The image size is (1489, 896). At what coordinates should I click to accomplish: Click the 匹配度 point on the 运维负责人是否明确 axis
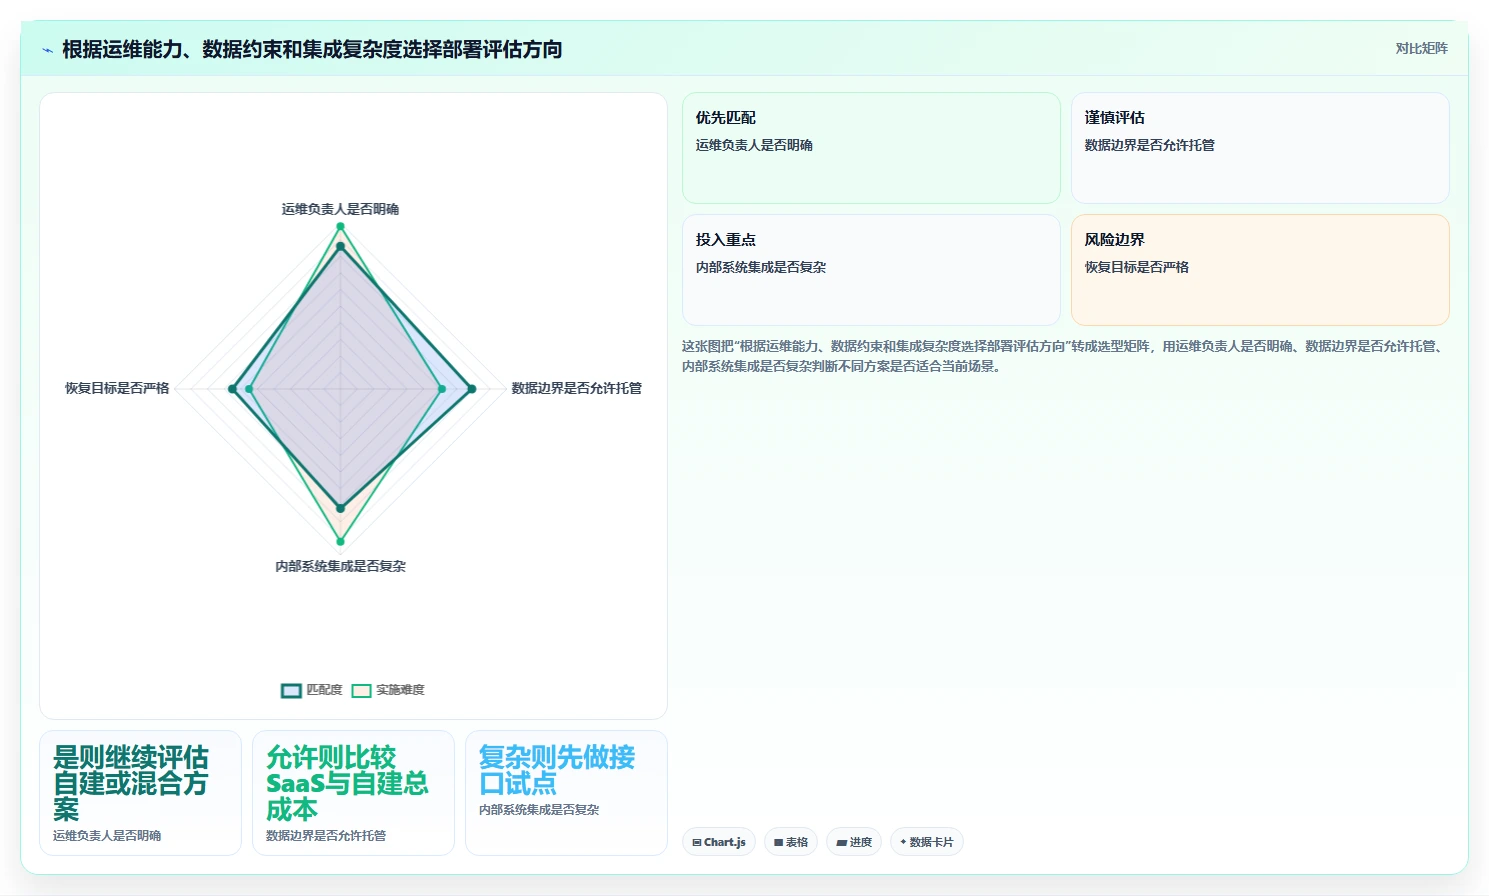(340, 246)
